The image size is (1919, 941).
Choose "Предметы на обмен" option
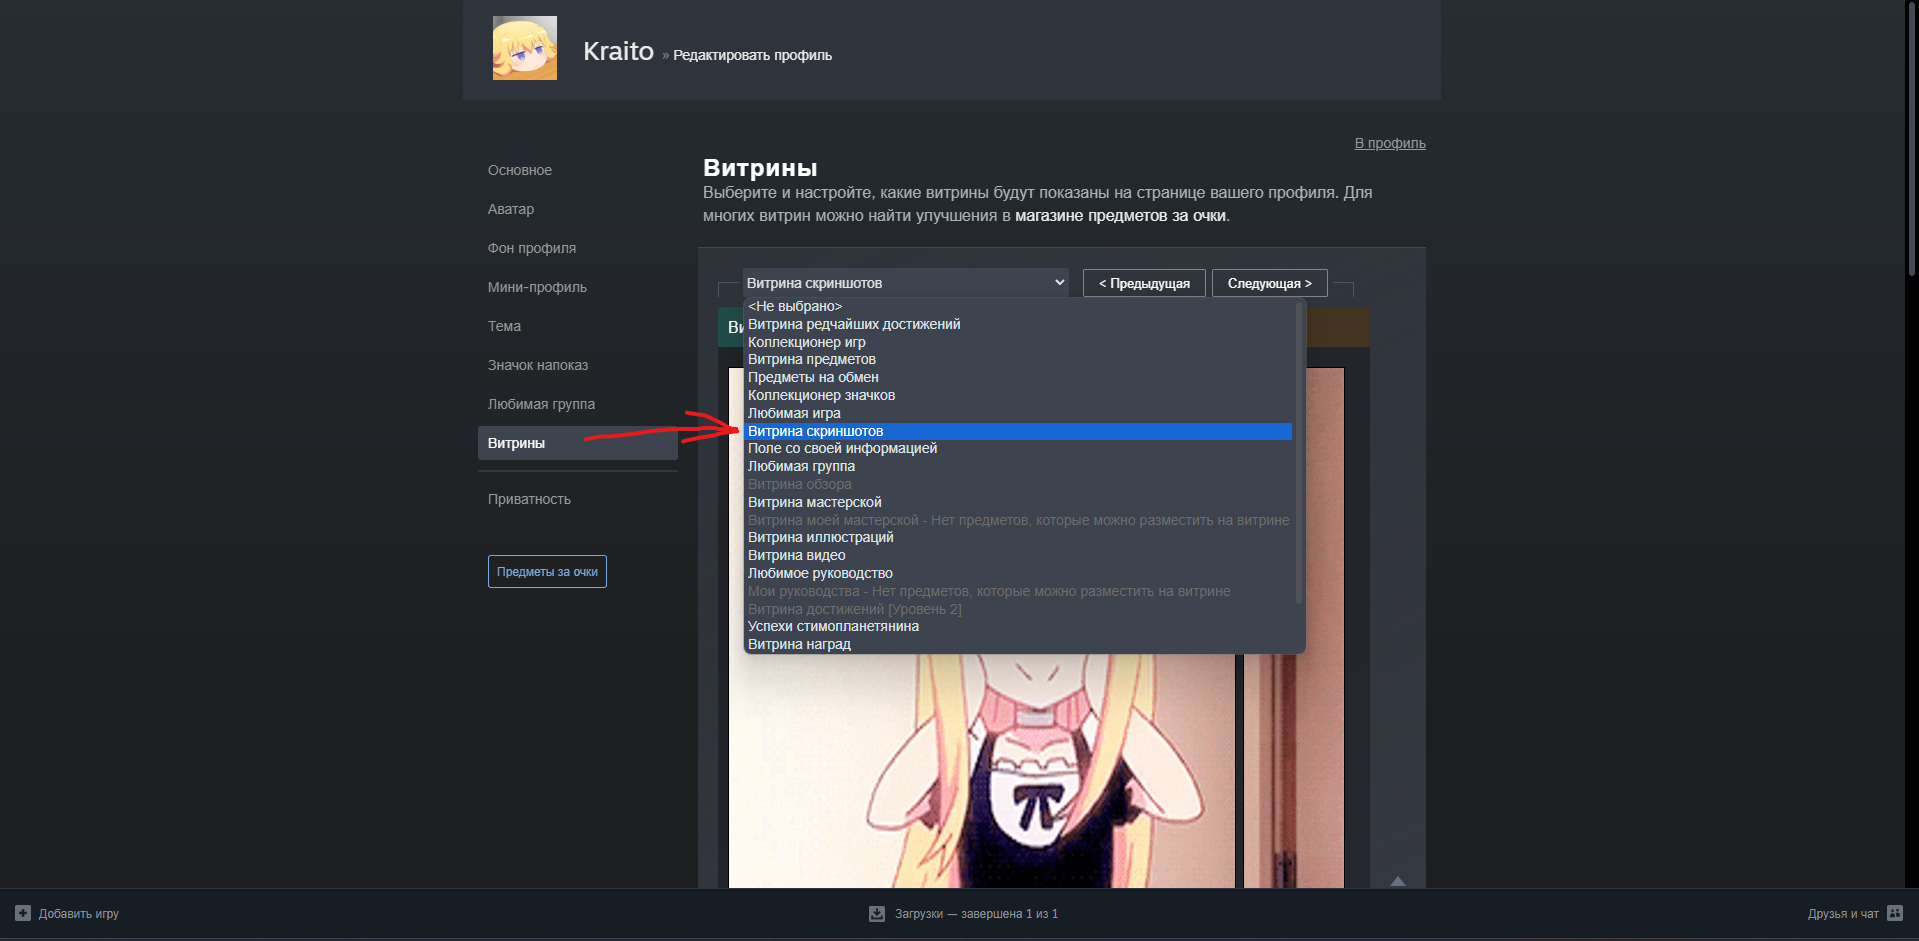click(x=1019, y=377)
